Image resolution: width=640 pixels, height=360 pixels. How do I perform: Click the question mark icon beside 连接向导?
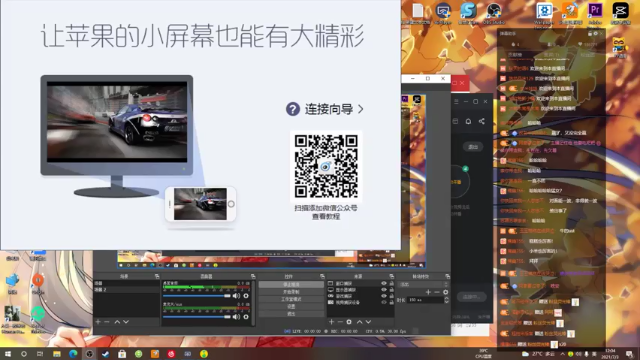[293, 109]
